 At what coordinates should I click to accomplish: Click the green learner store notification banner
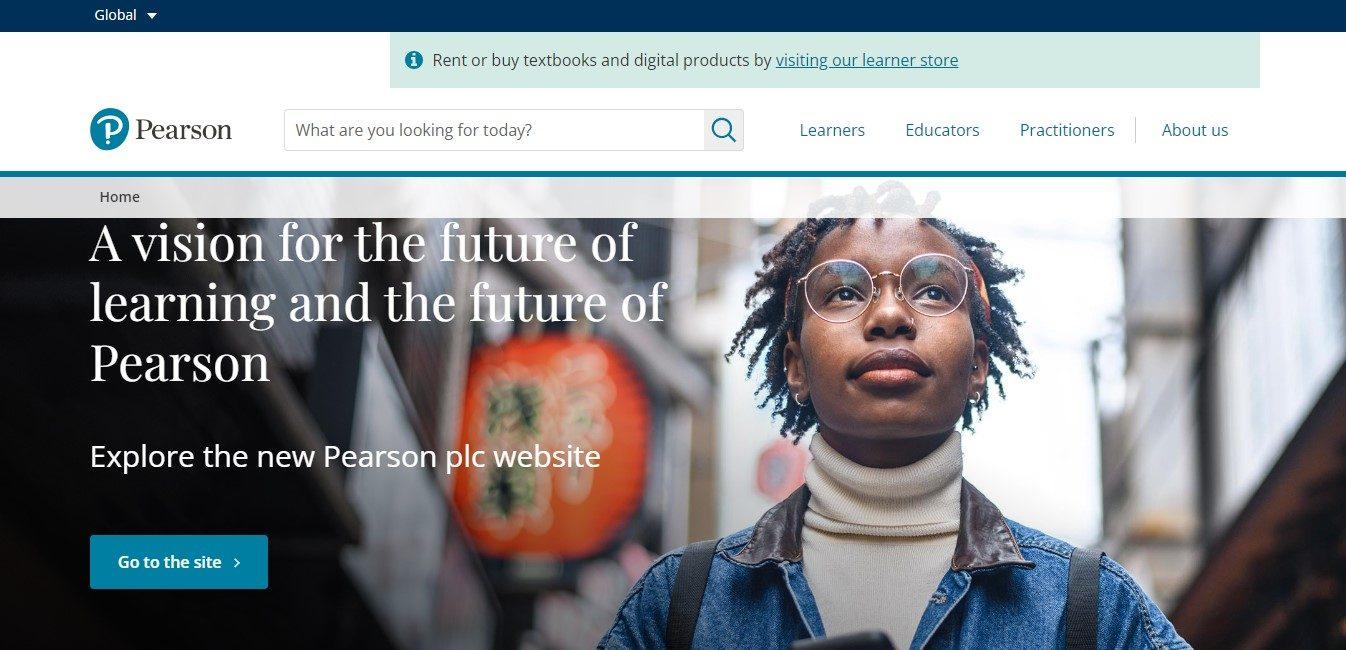tap(825, 60)
